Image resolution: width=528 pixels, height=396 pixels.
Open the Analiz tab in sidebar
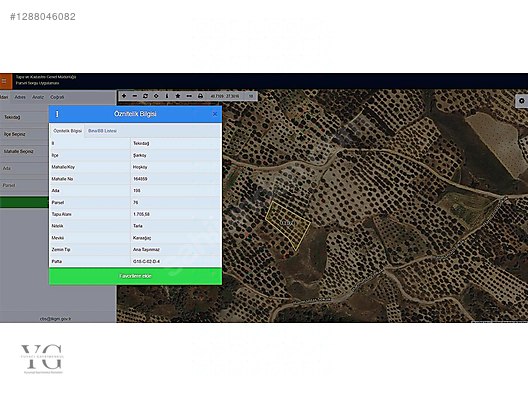tap(38, 97)
